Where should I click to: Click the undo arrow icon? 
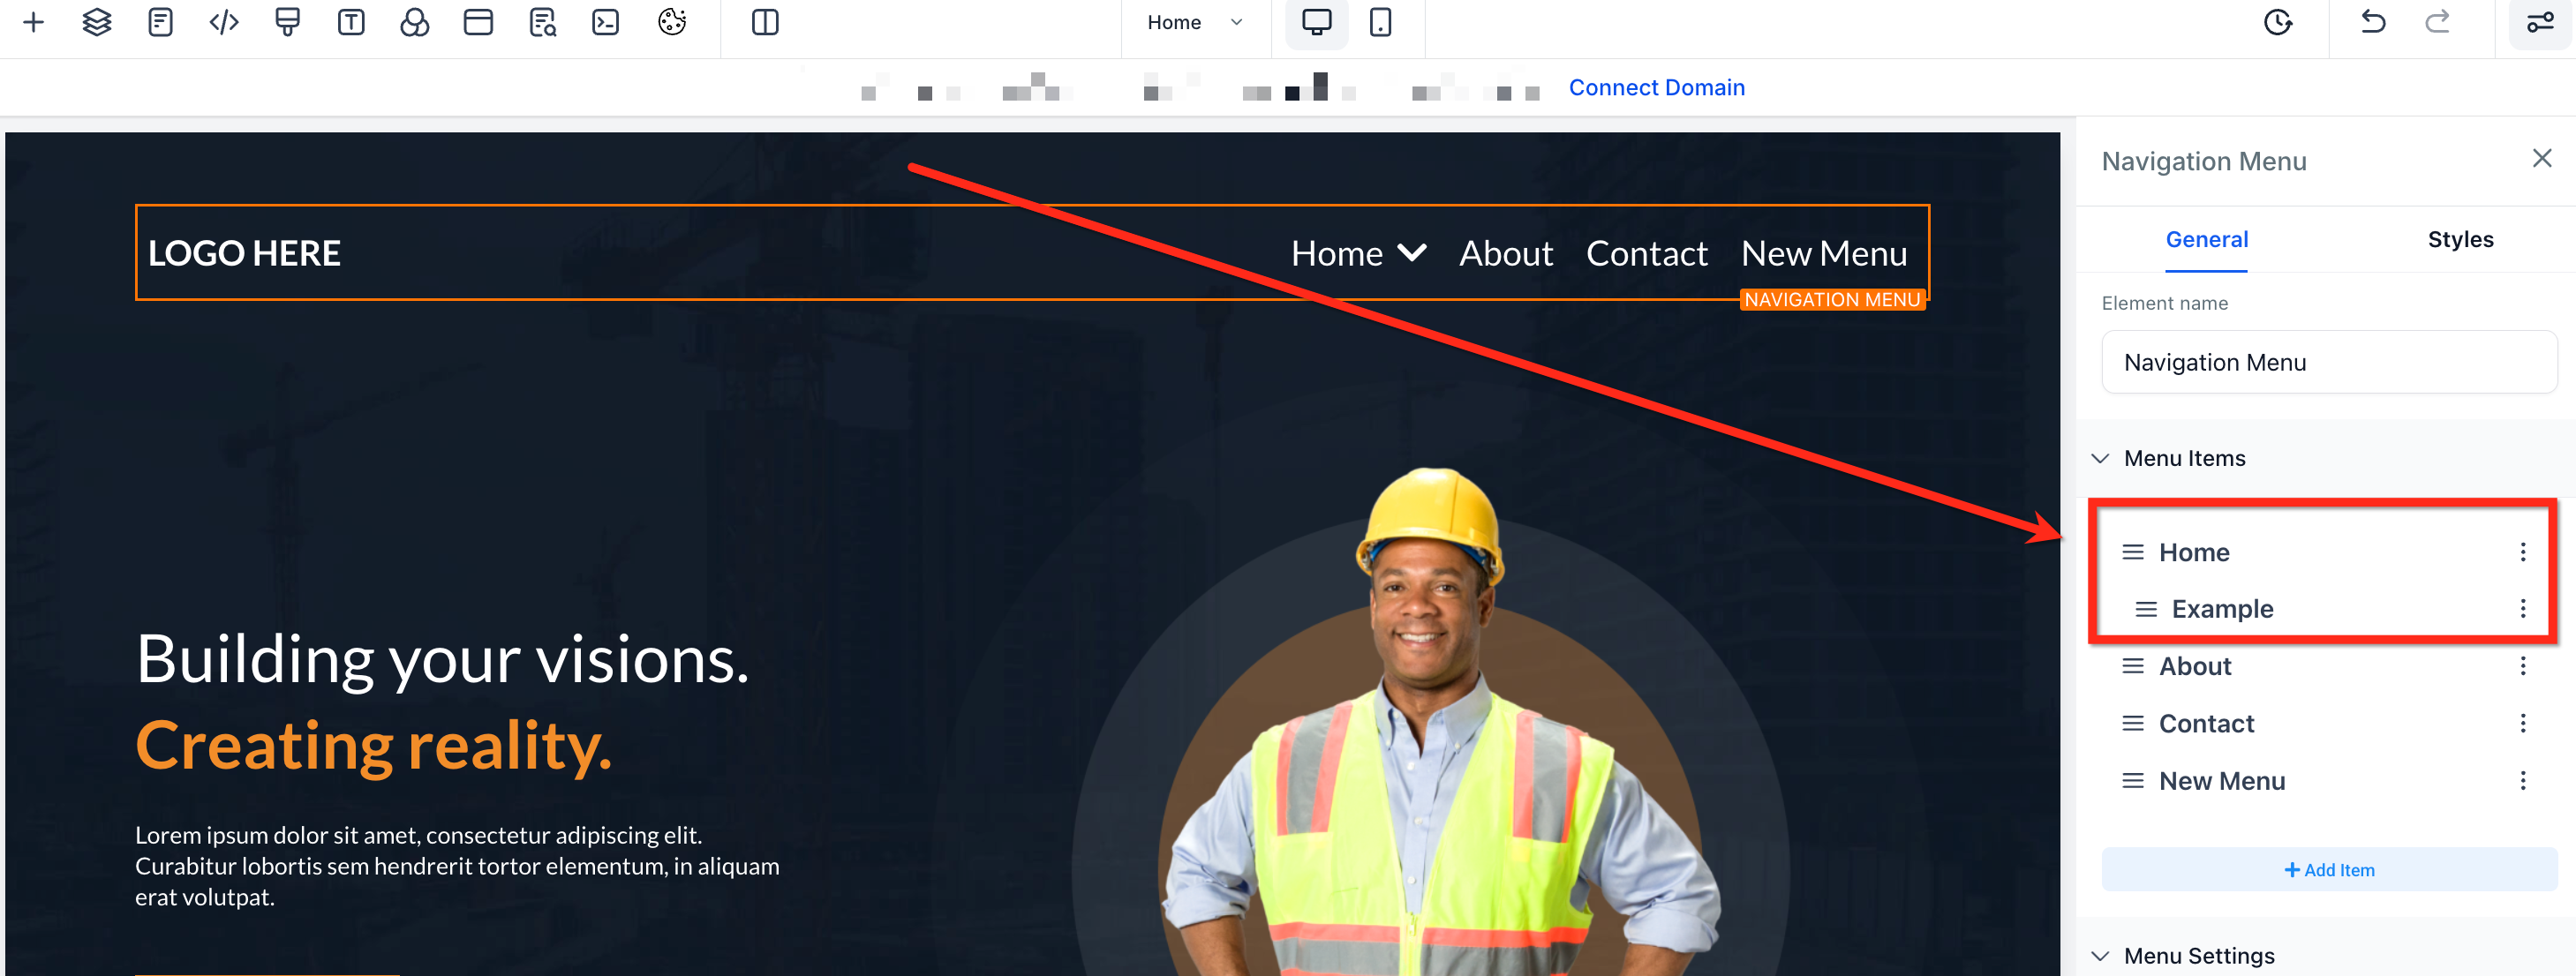(x=2373, y=22)
